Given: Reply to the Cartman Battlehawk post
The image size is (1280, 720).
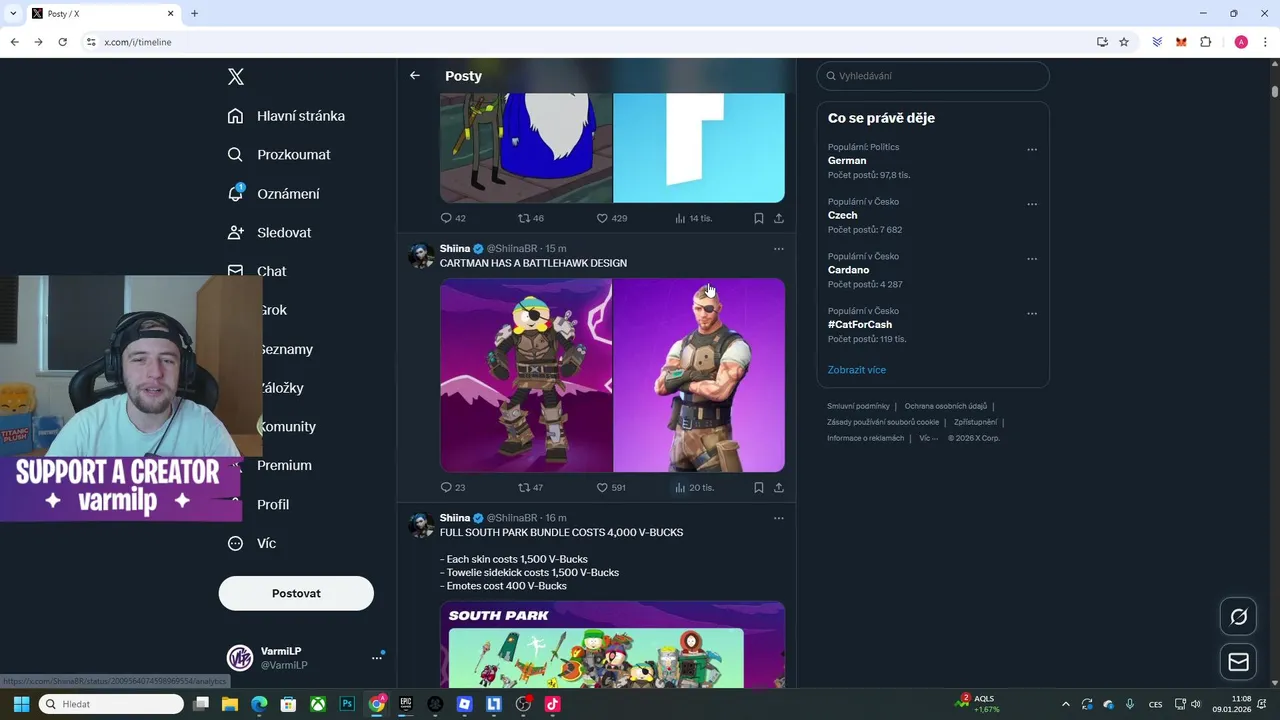Looking at the screenshot, I should 446,488.
